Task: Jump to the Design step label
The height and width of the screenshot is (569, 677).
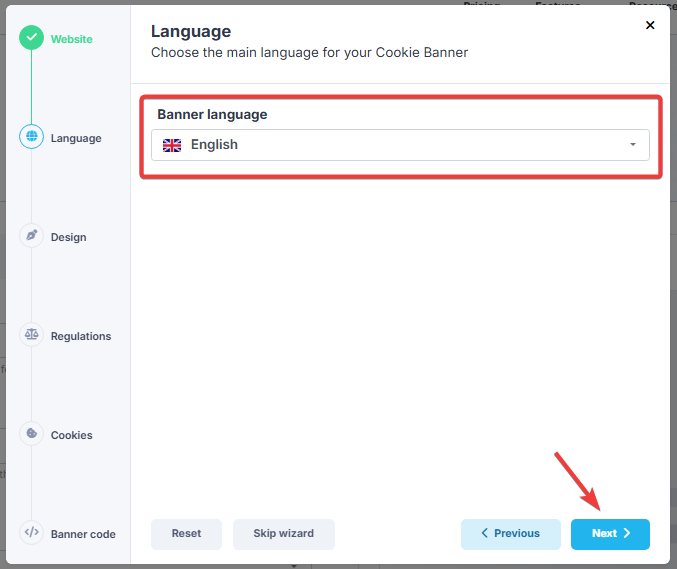Action: coord(69,237)
